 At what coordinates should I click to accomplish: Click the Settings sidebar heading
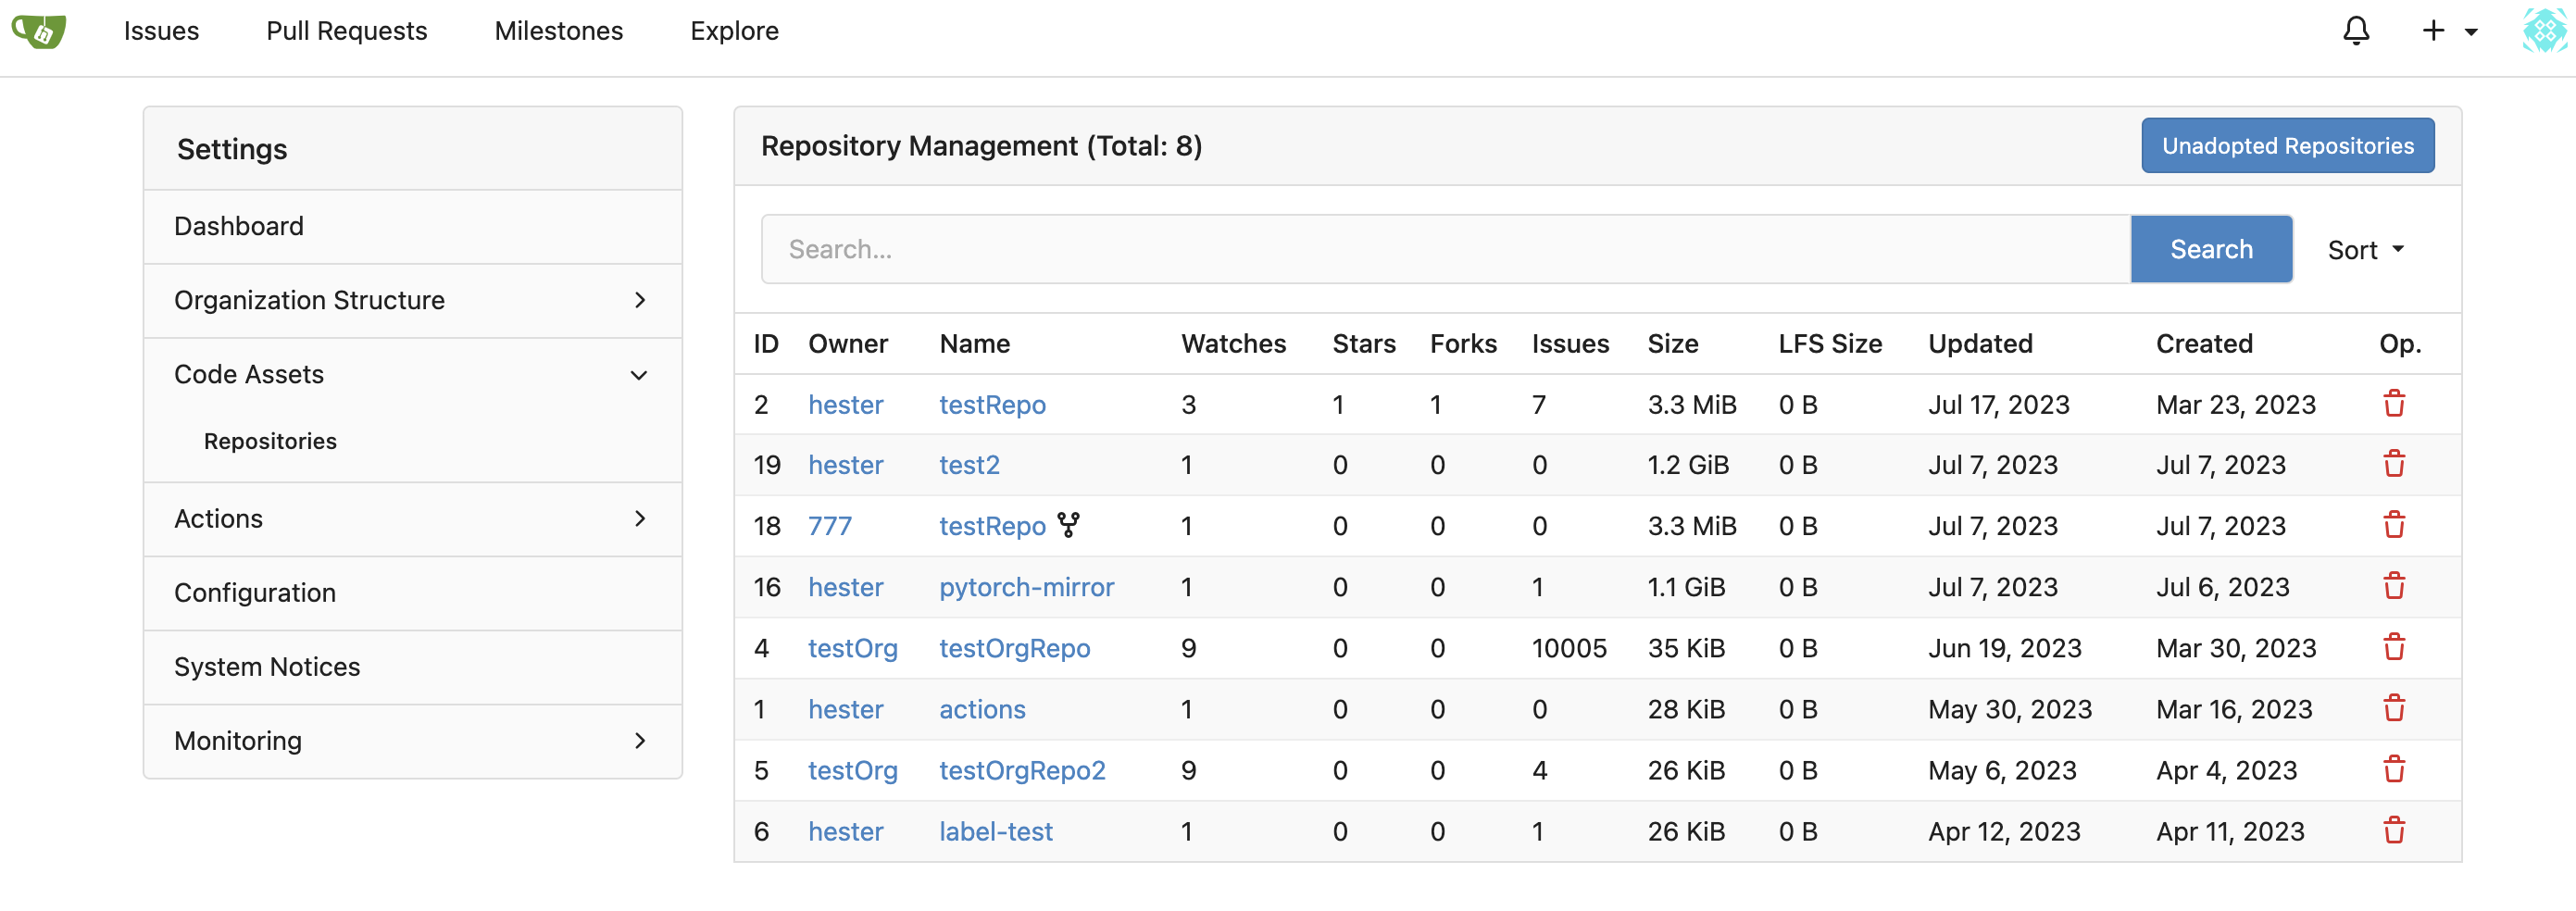point(232,149)
